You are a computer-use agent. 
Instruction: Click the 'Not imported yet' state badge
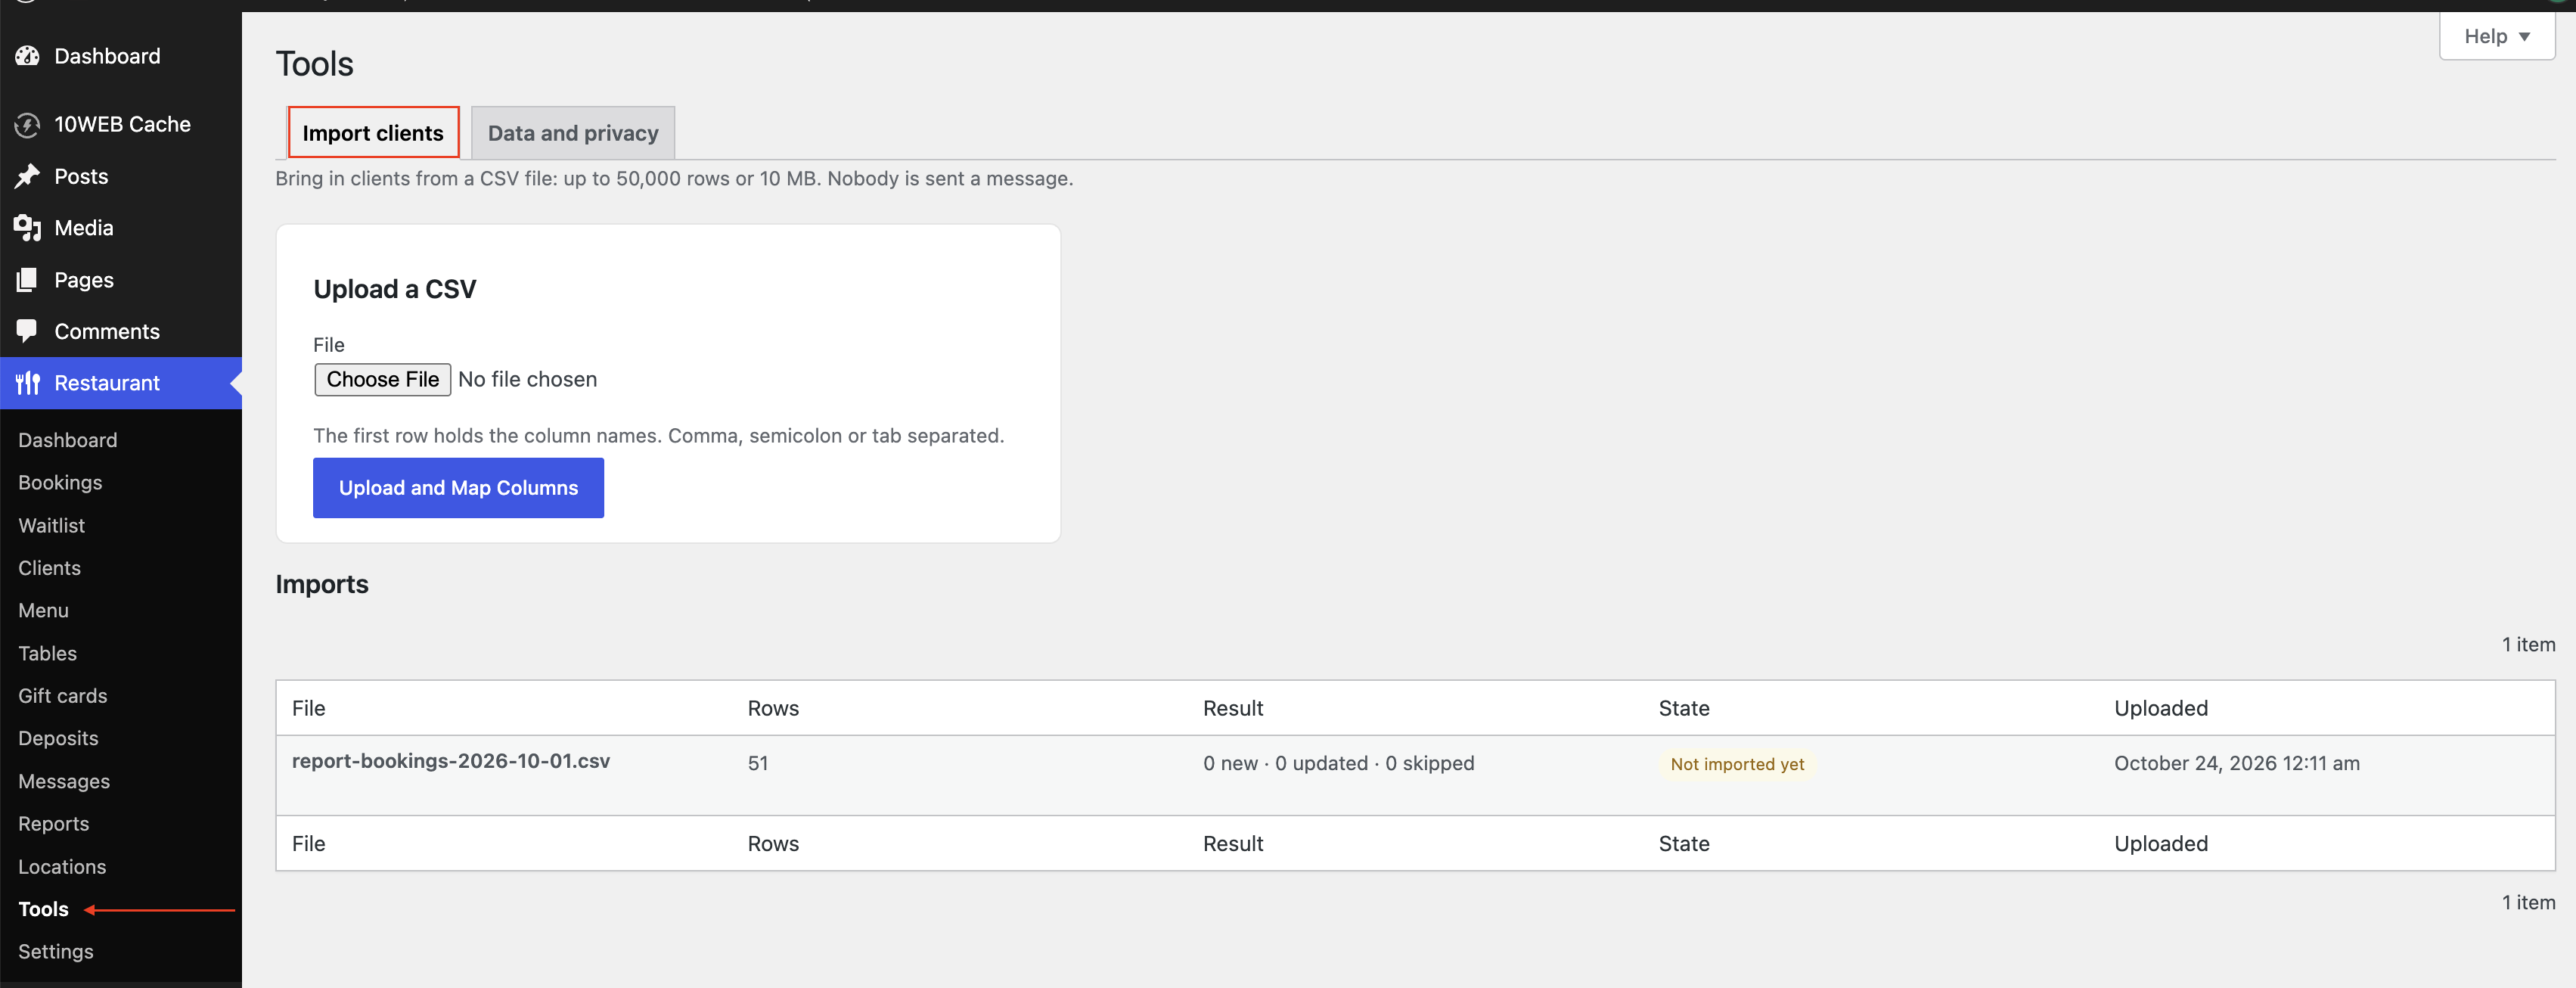(1737, 764)
